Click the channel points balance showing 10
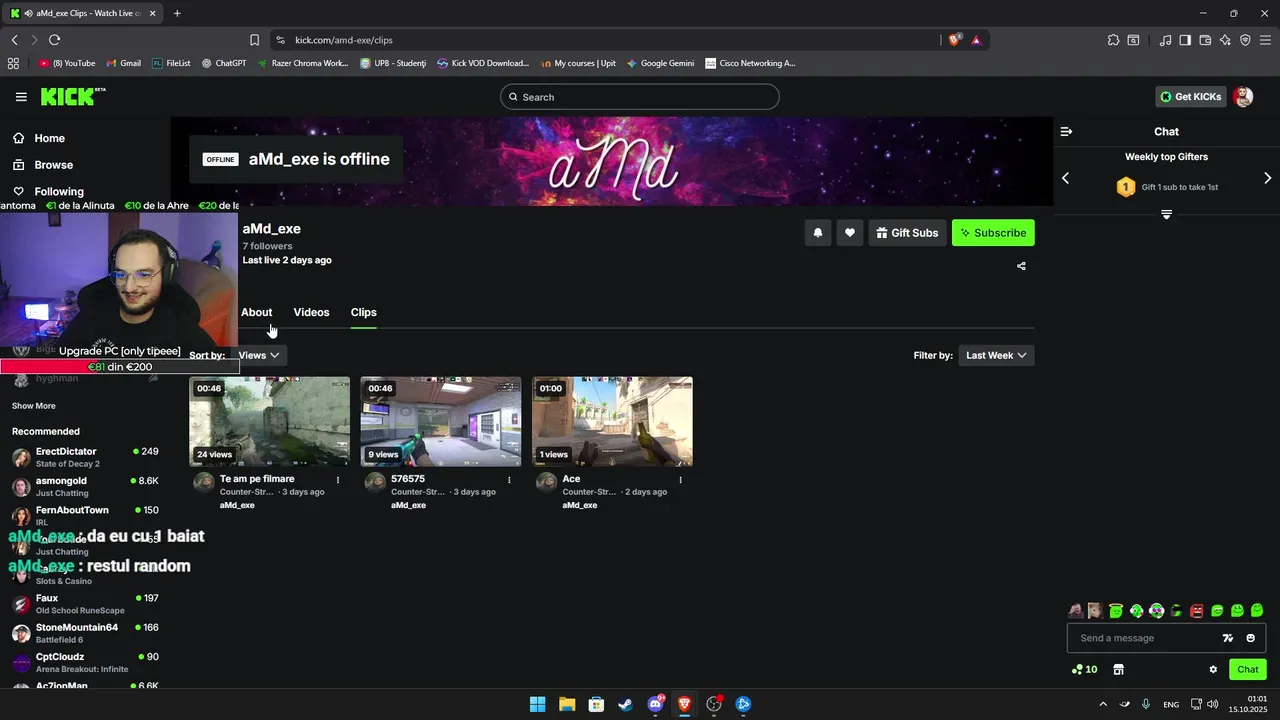Screen dimensions: 1280x720 [1084, 669]
